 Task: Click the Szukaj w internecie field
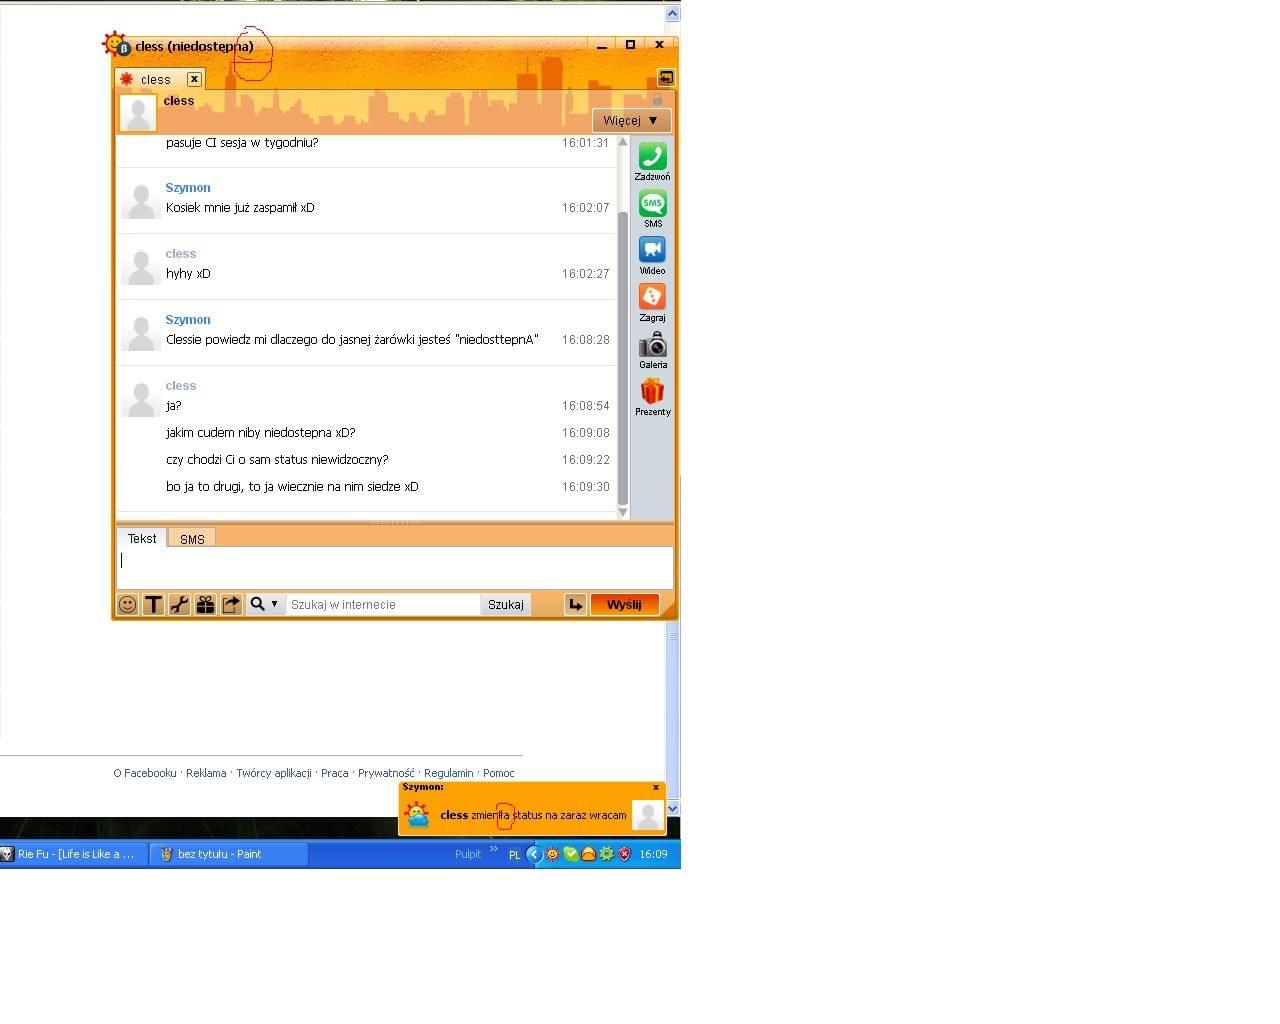point(383,604)
